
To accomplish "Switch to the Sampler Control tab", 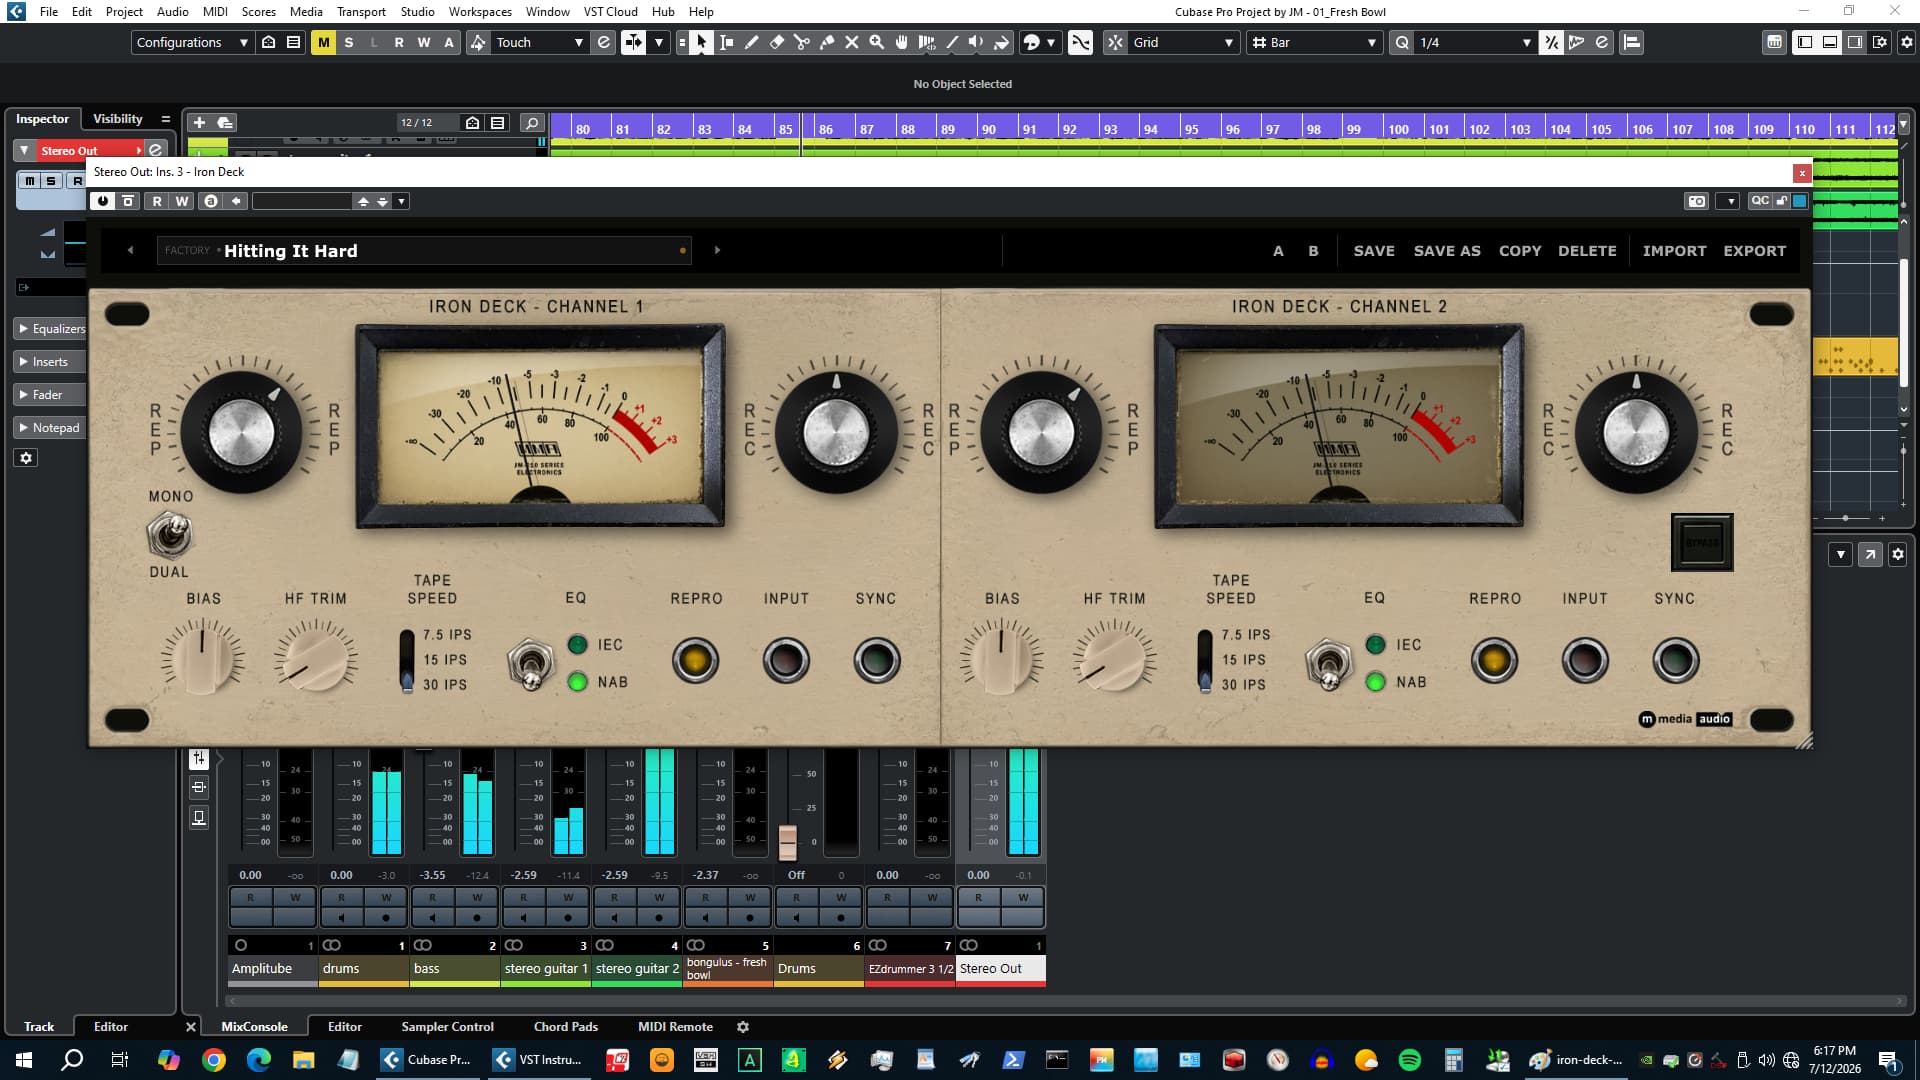I will [447, 1027].
